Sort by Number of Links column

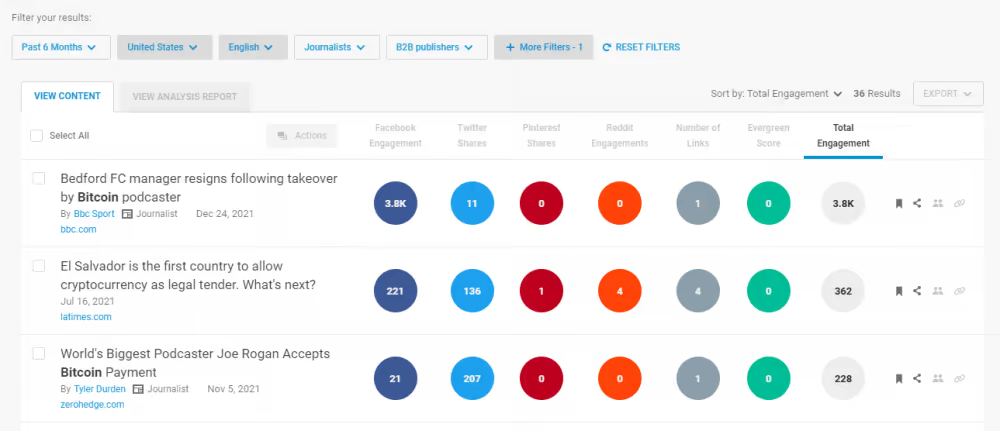click(x=698, y=136)
